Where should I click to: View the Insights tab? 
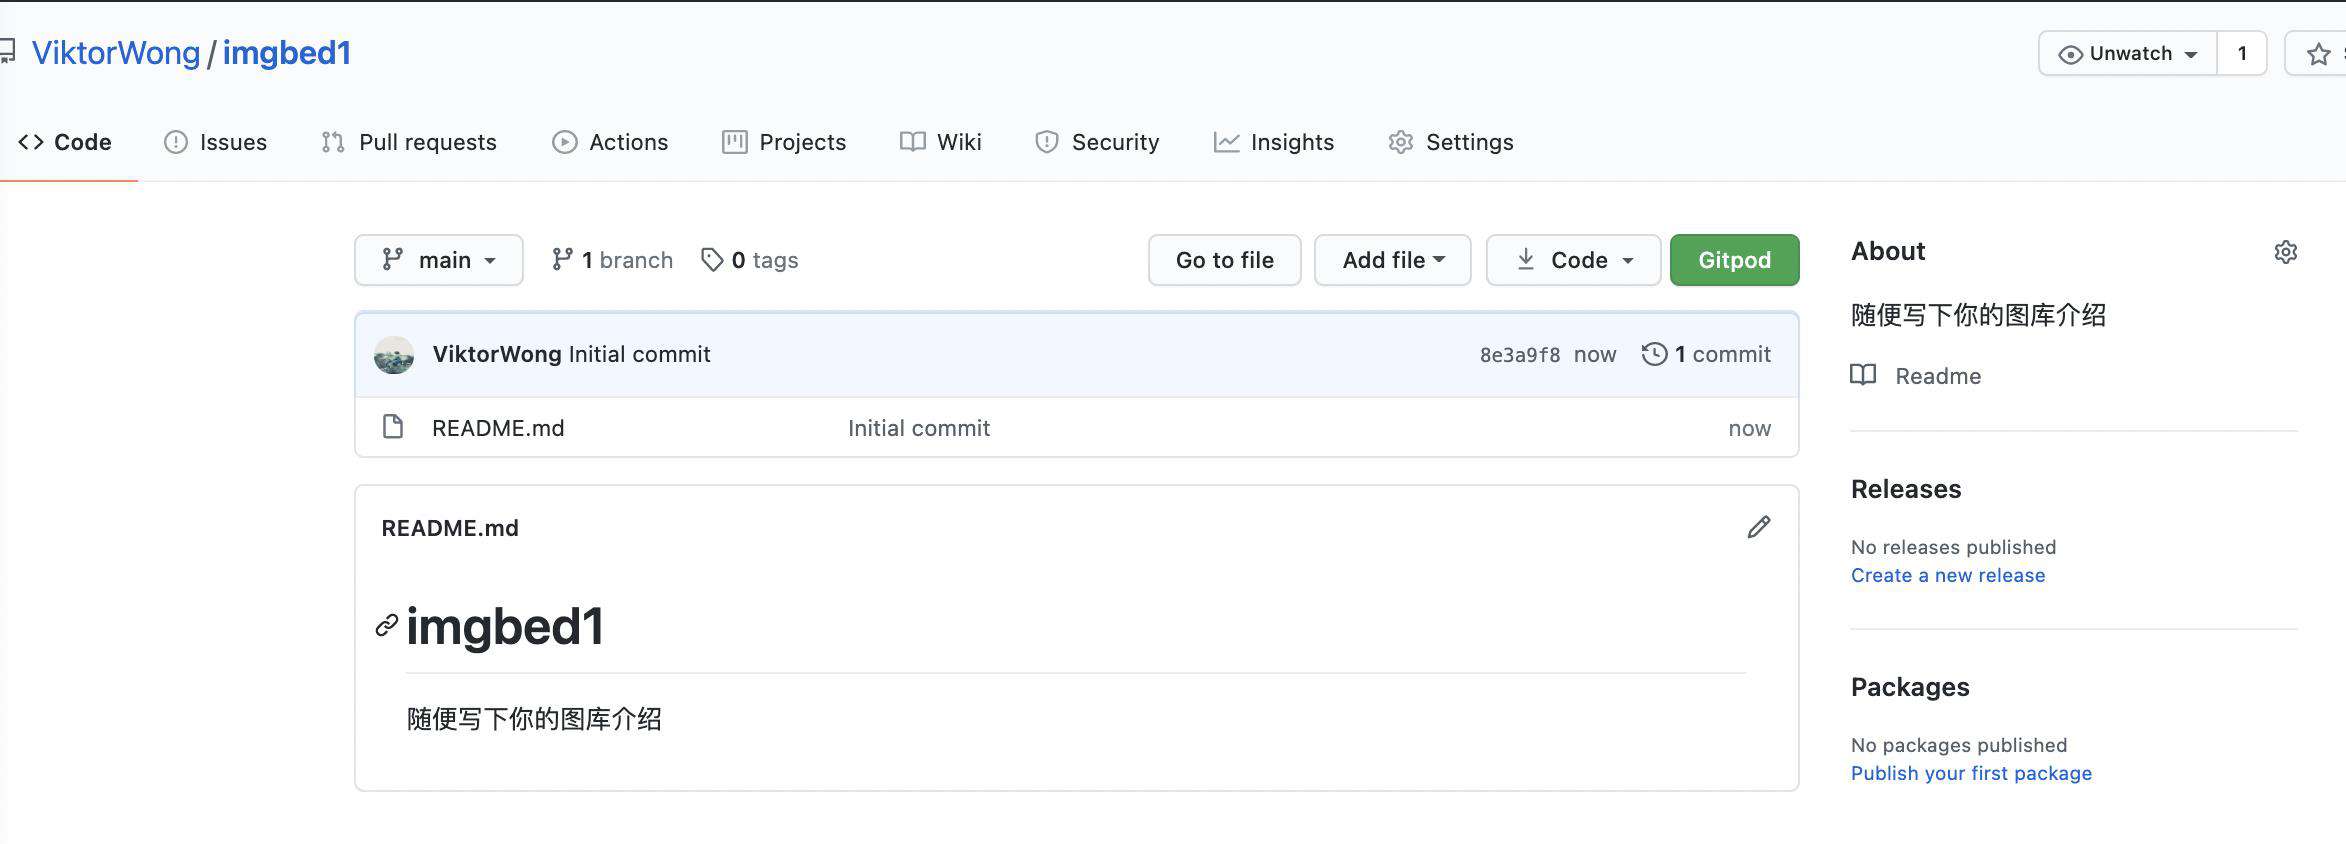click(1274, 142)
